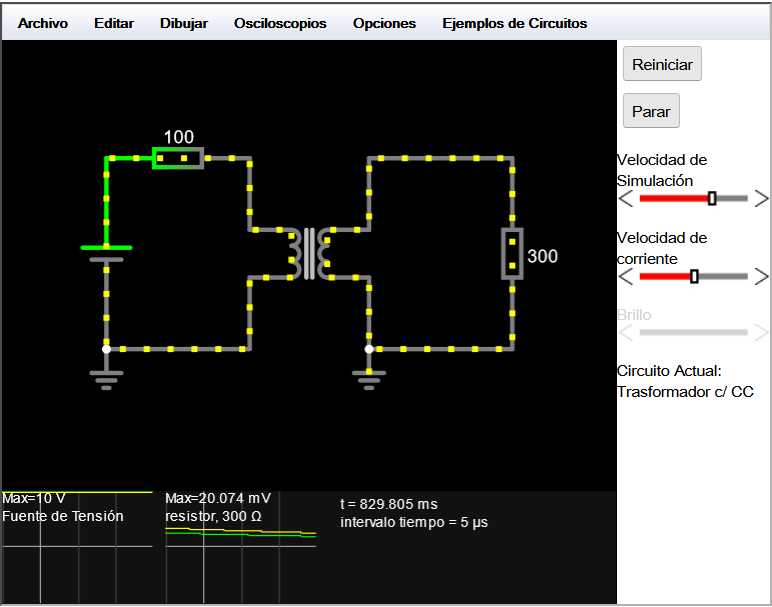Click the Trasformador c/ CC circuit name
772x607 pixels.
[x=685, y=392]
